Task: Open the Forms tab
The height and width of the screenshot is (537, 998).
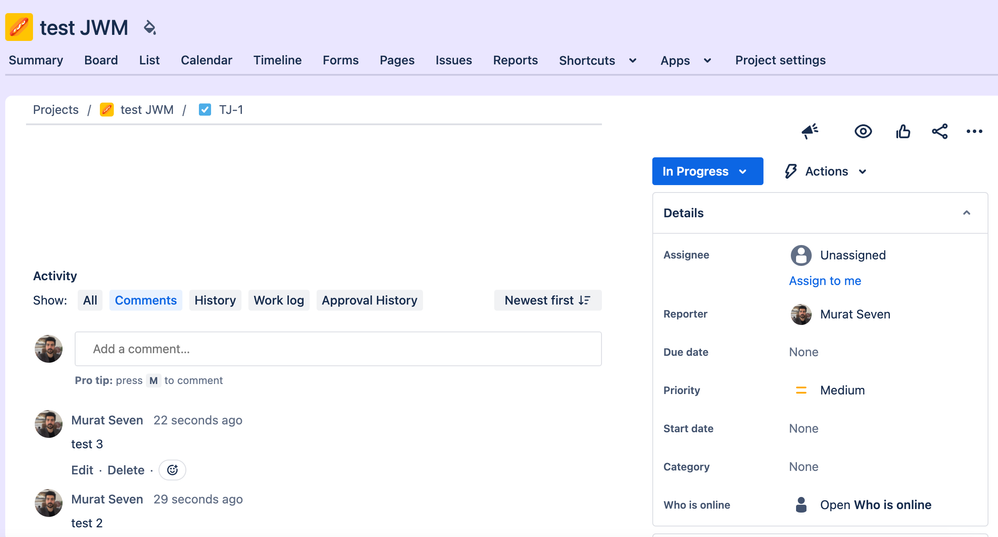Action: point(341,60)
